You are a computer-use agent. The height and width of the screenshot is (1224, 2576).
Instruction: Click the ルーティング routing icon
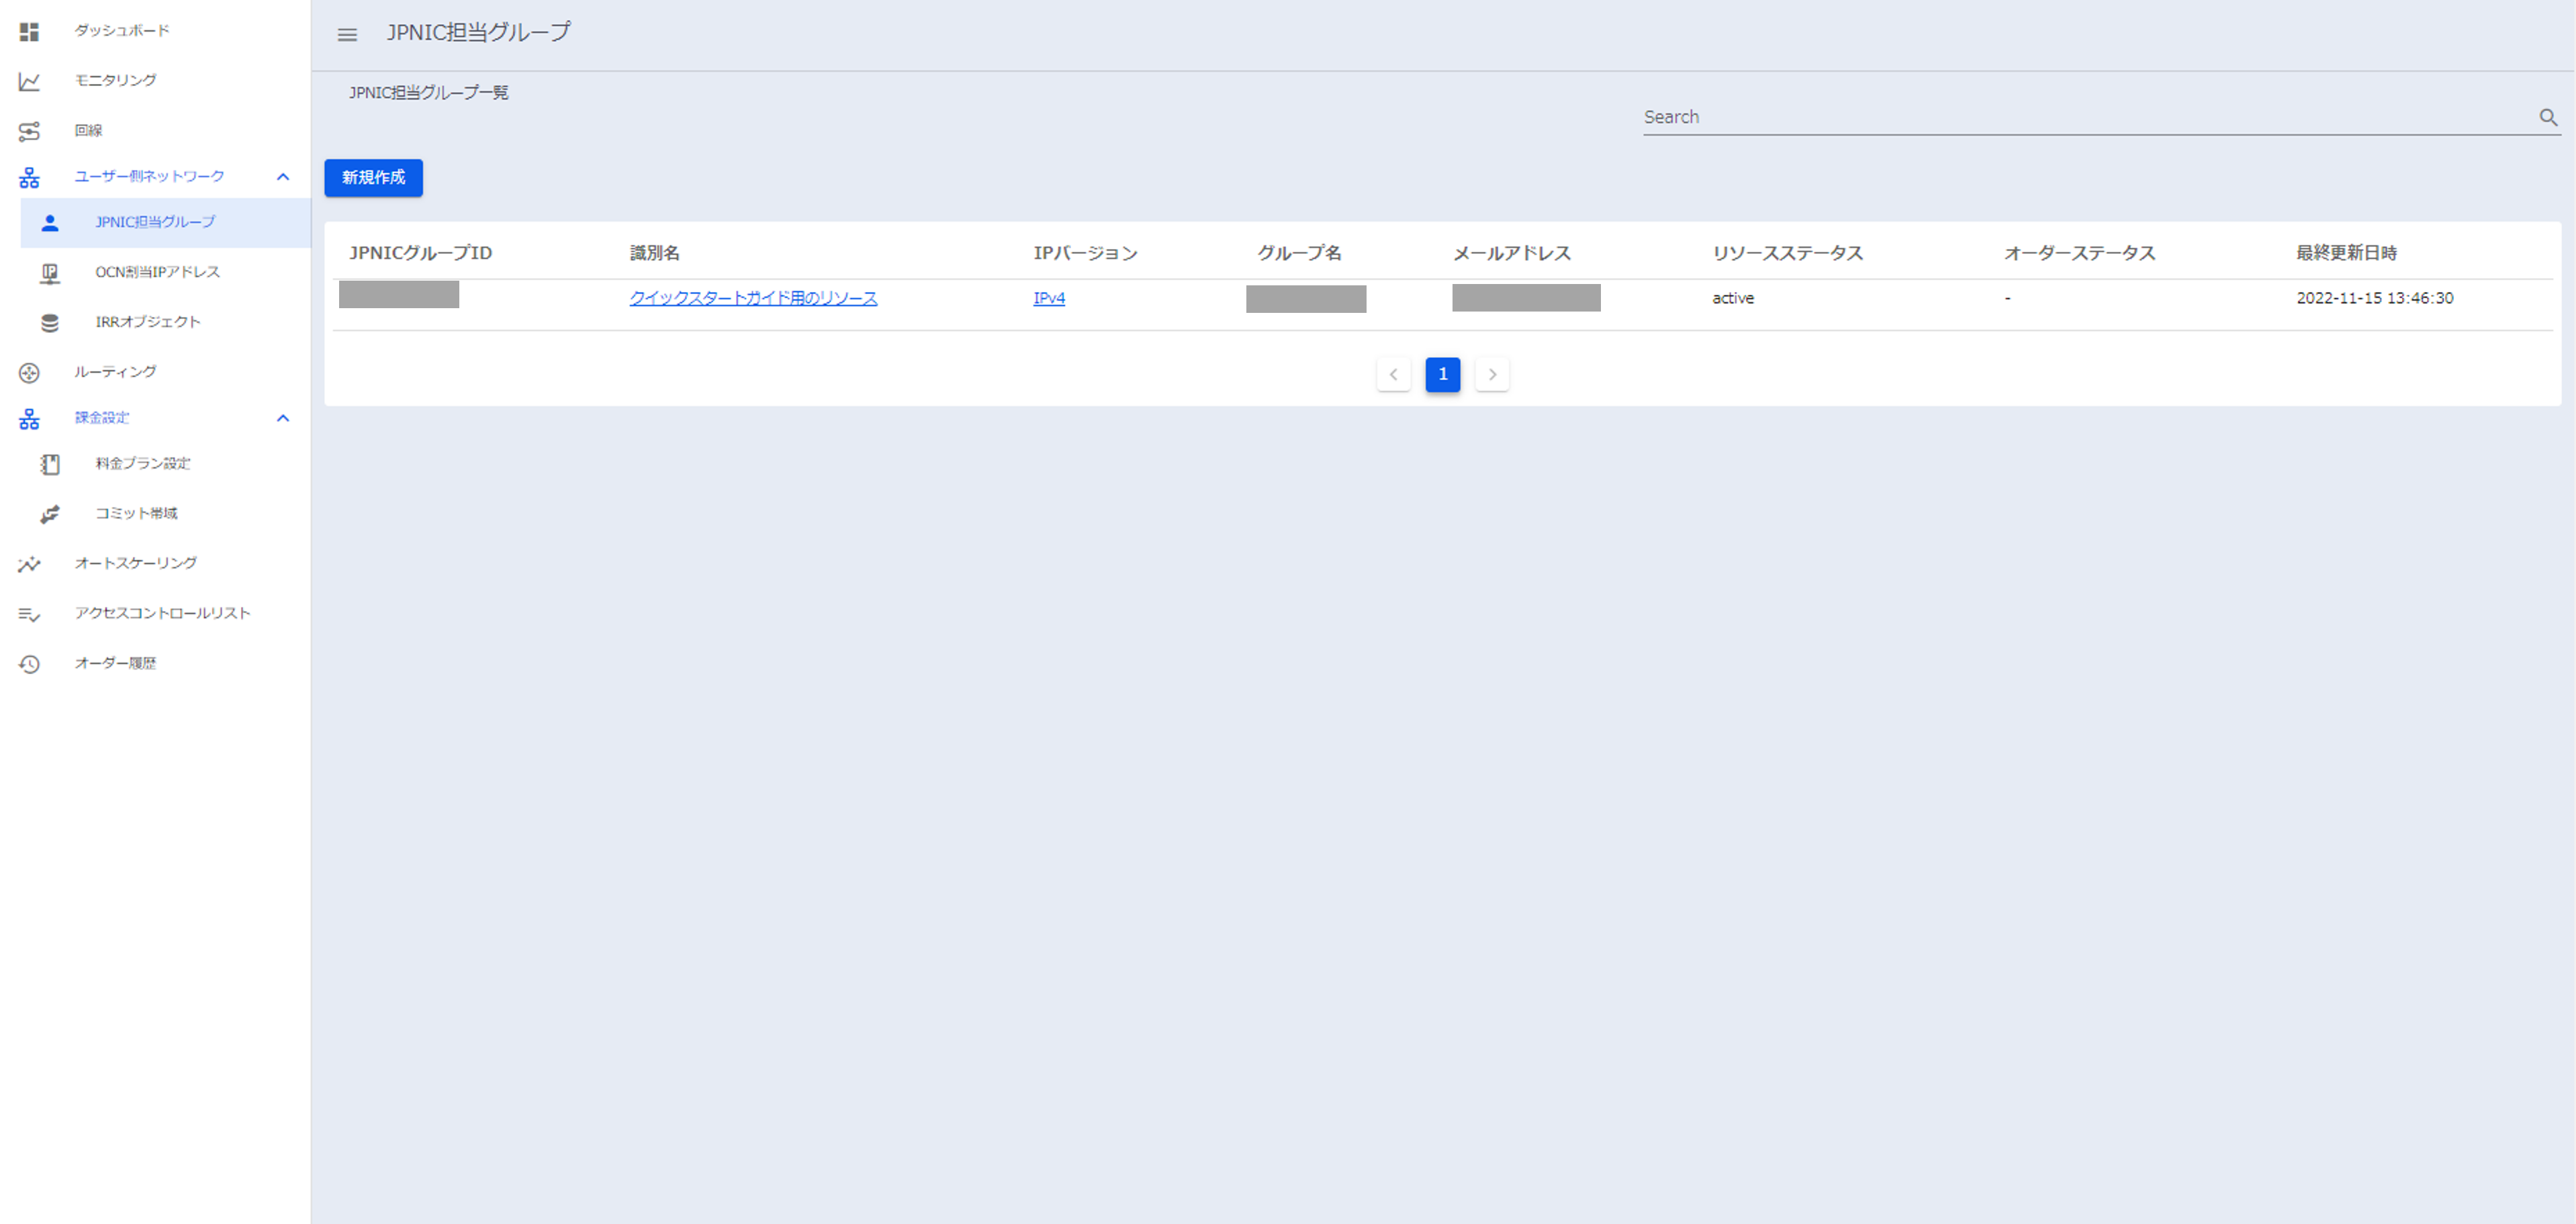click(29, 373)
